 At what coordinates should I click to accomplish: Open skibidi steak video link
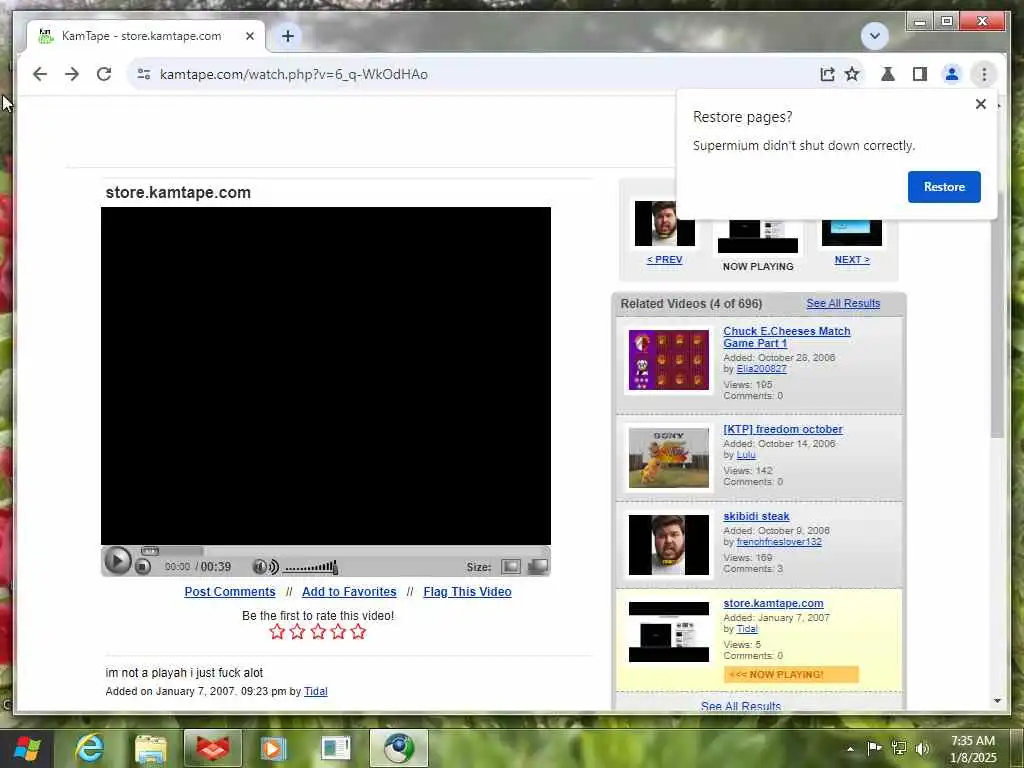(756, 516)
